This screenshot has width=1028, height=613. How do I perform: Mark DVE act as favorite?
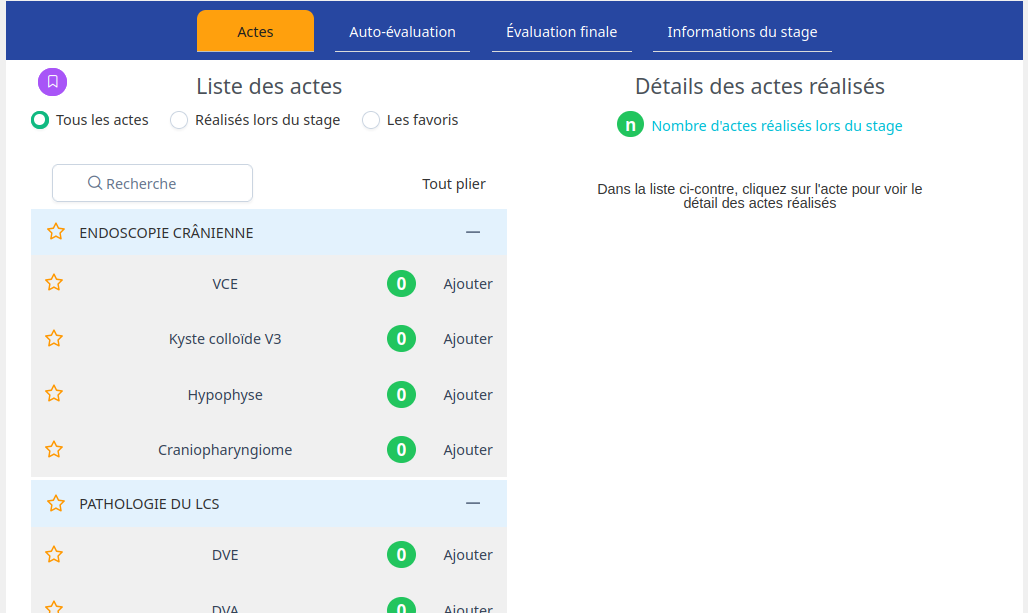coord(54,555)
